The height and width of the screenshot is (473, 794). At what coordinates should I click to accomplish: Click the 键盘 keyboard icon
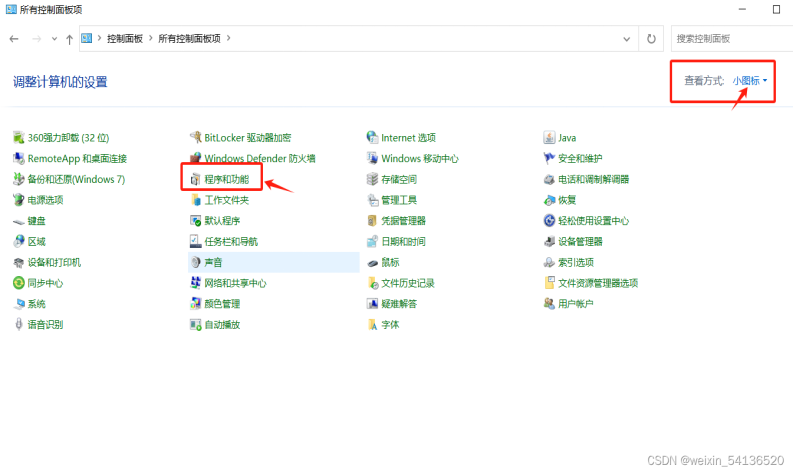pos(19,221)
